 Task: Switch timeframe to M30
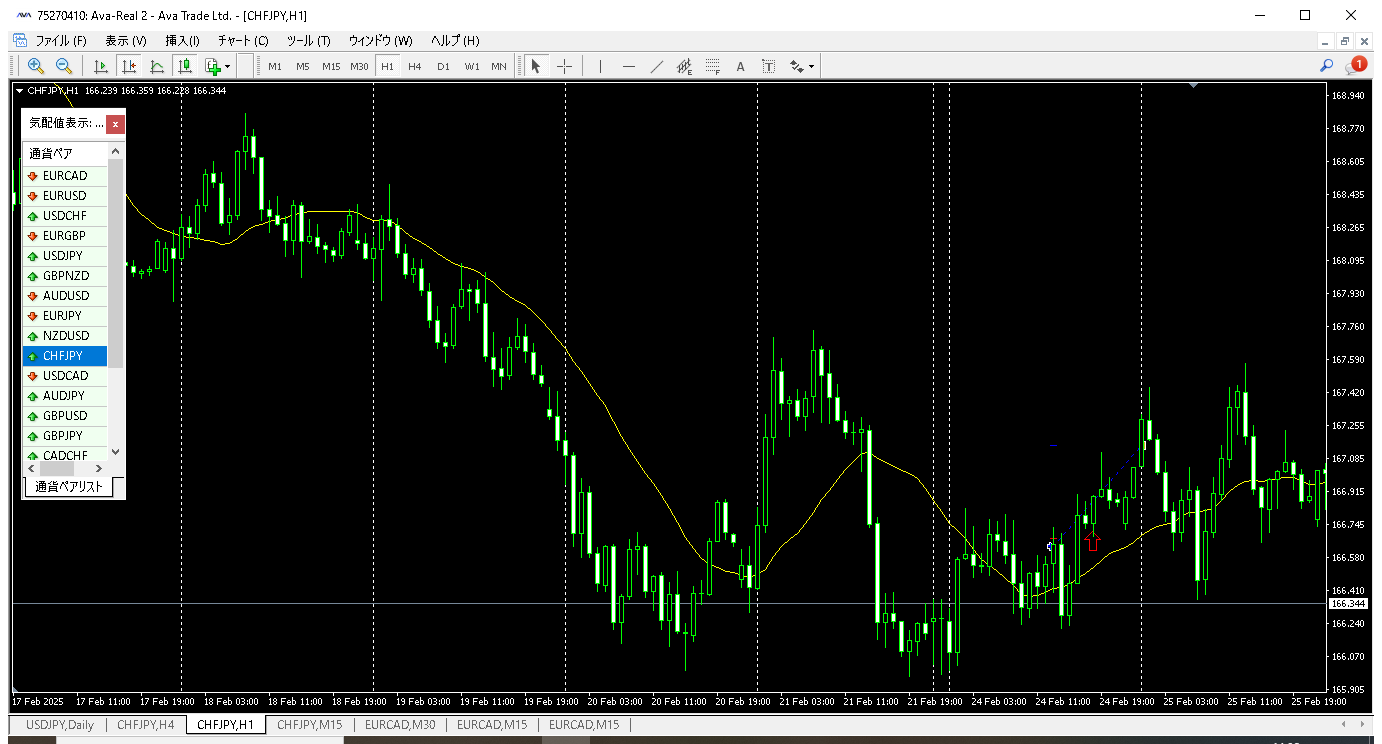click(x=360, y=66)
